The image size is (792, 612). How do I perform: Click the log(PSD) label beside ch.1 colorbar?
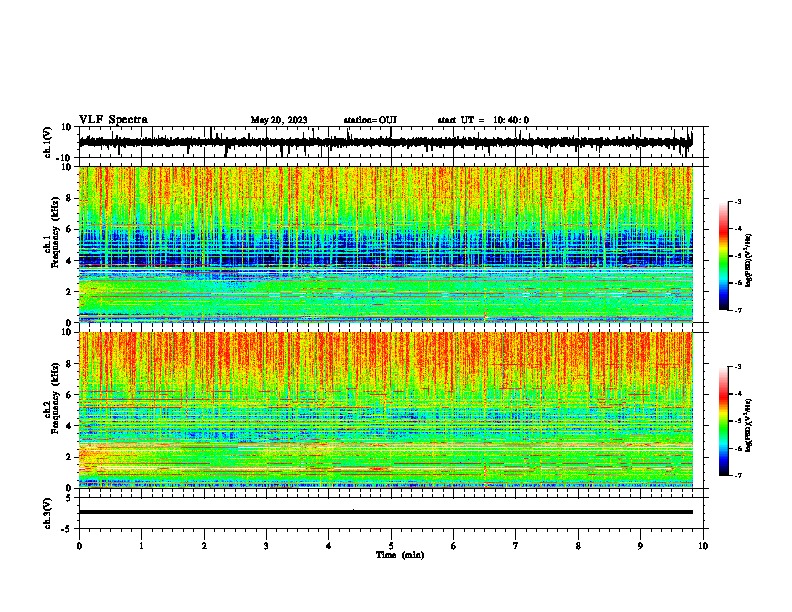coord(749,261)
